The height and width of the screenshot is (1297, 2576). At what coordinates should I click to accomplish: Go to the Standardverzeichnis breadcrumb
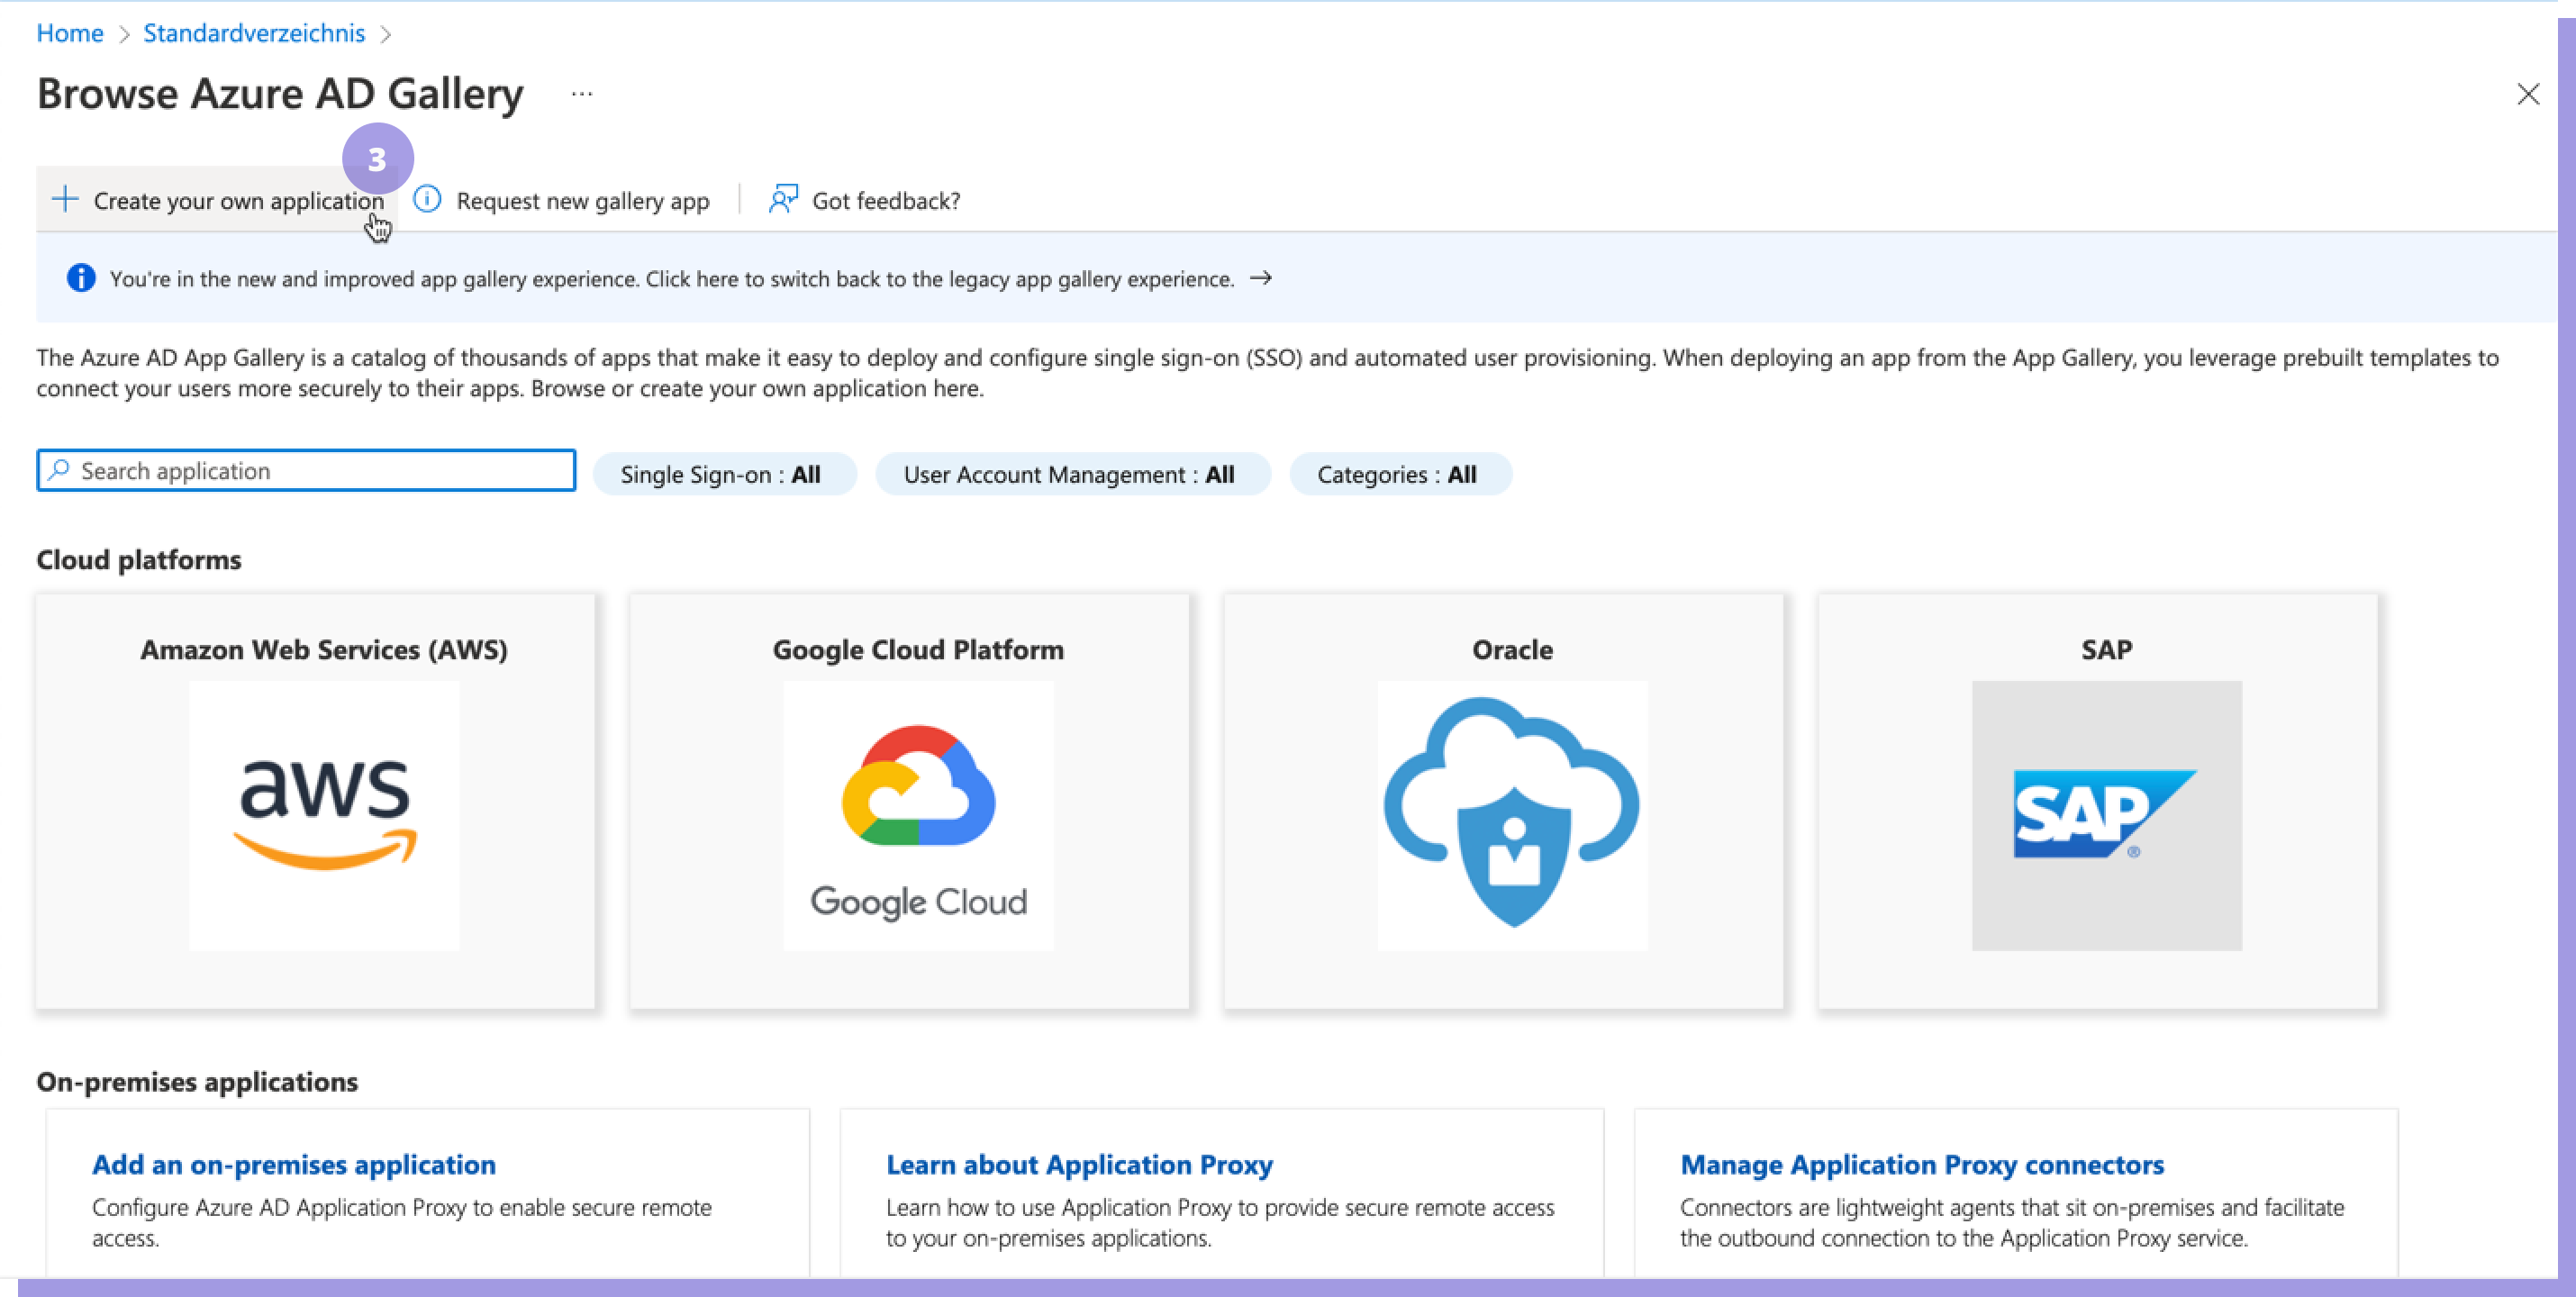(254, 33)
